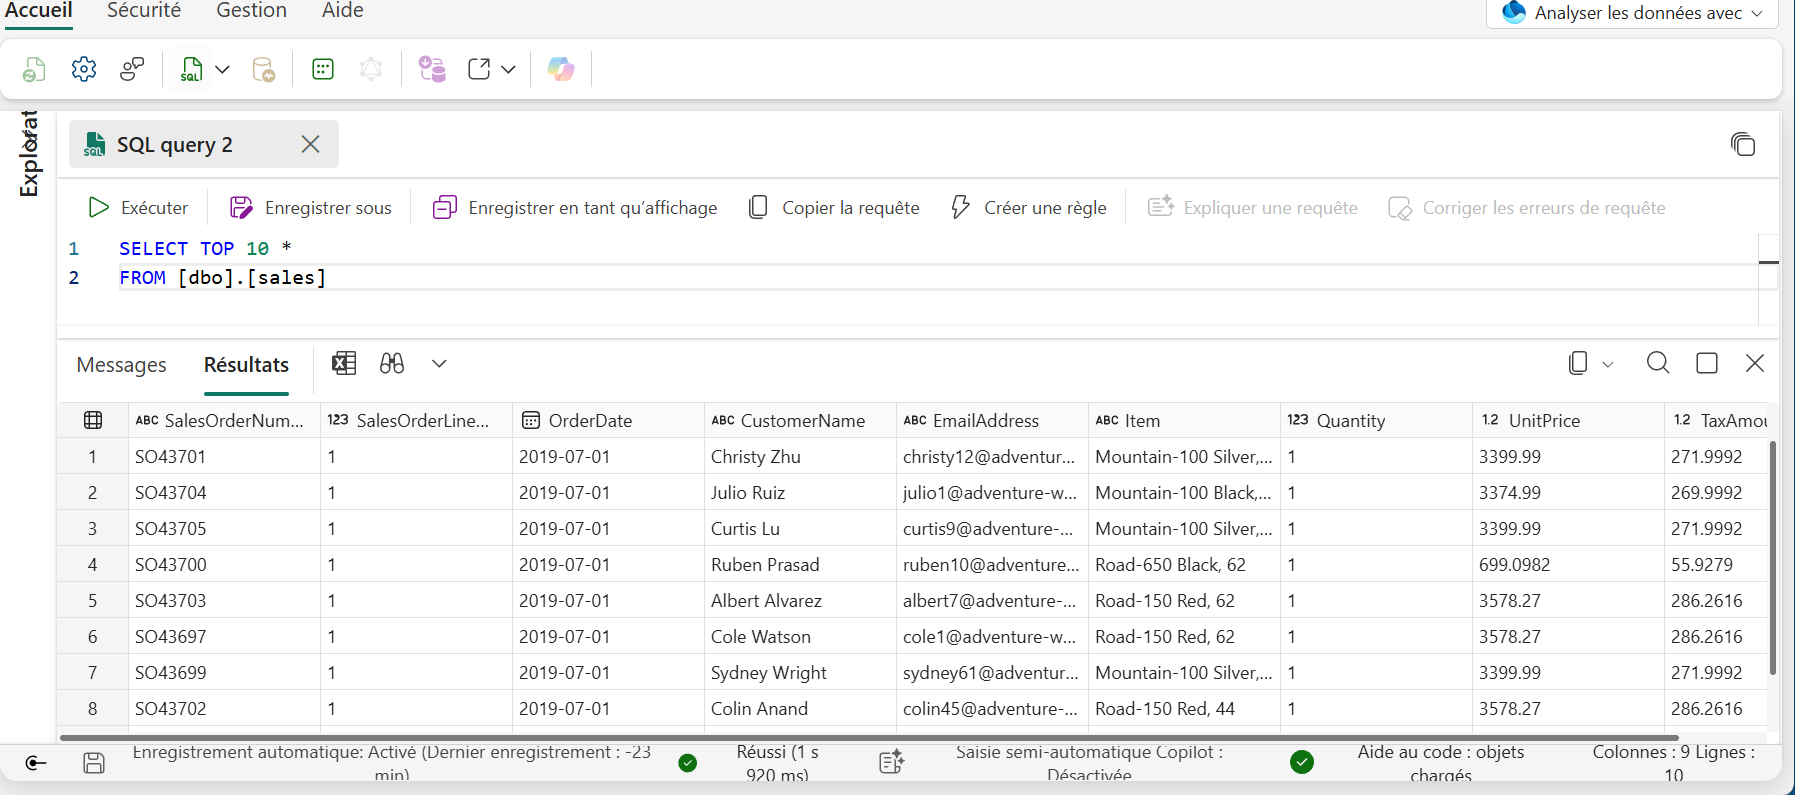Click the green table grid toolbar icon
Image resolution: width=1795 pixels, height=795 pixels.
[x=323, y=69]
